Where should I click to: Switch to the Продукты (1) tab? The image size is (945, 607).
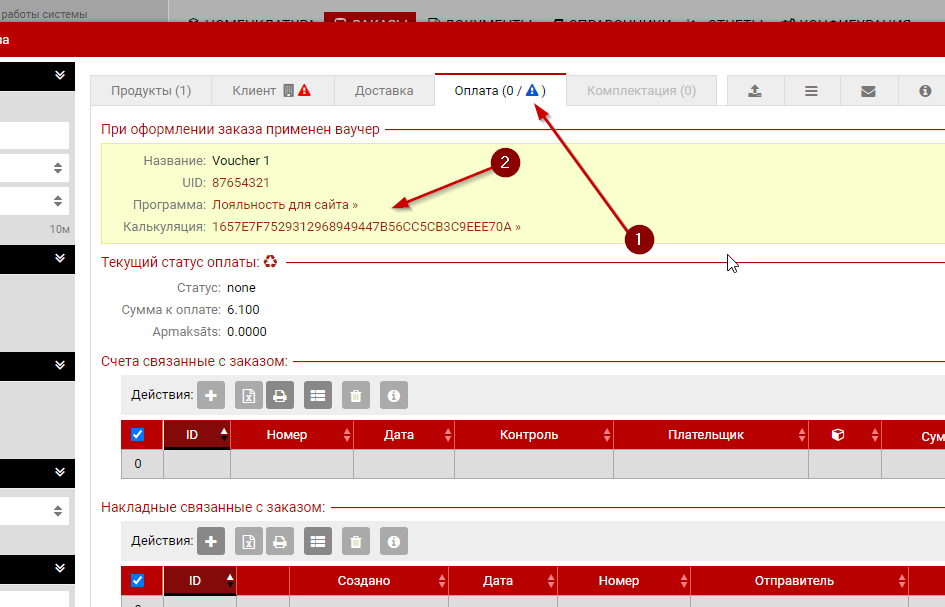click(x=151, y=90)
